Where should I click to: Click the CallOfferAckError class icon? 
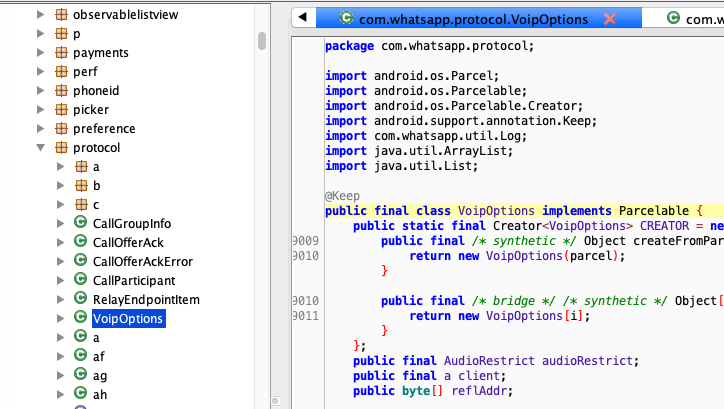tap(80, 260)
